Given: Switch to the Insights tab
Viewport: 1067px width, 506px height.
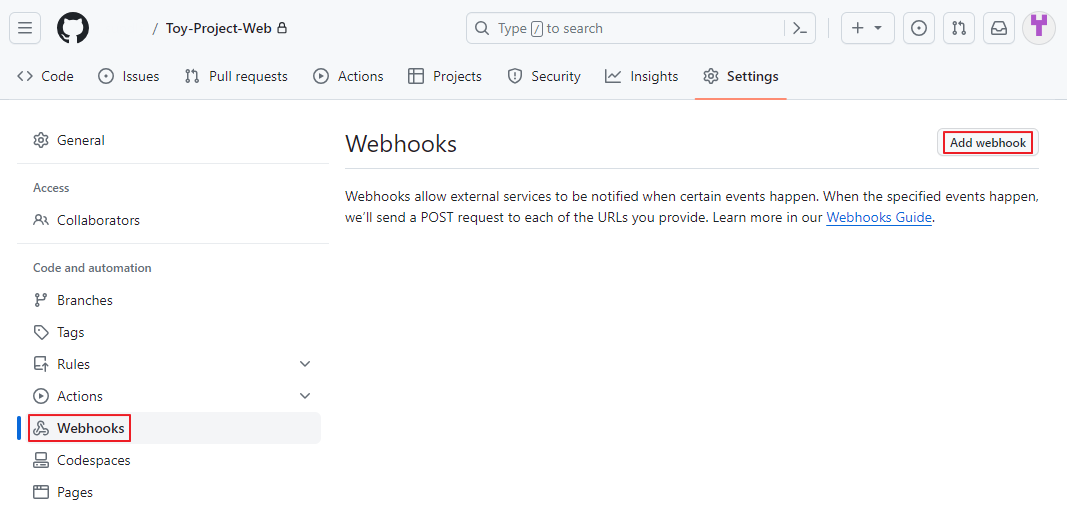Looking at the screenshot, I should pos(642,76).
